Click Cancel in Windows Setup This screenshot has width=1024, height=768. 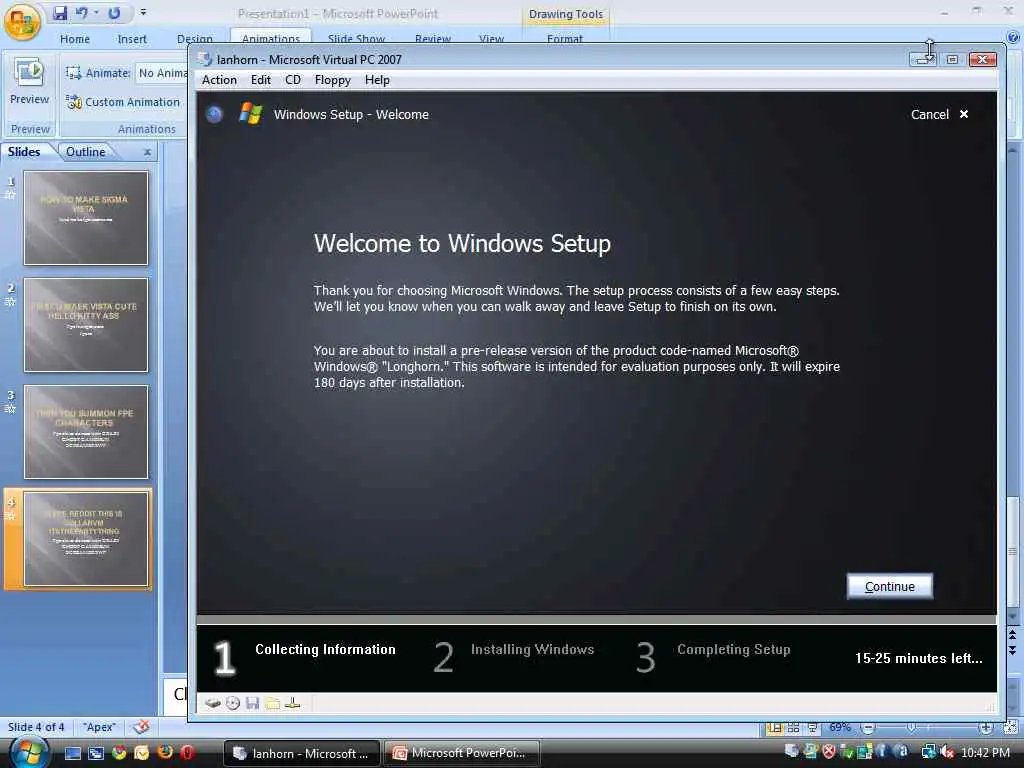pyautogui.click(x=929, y=114)
